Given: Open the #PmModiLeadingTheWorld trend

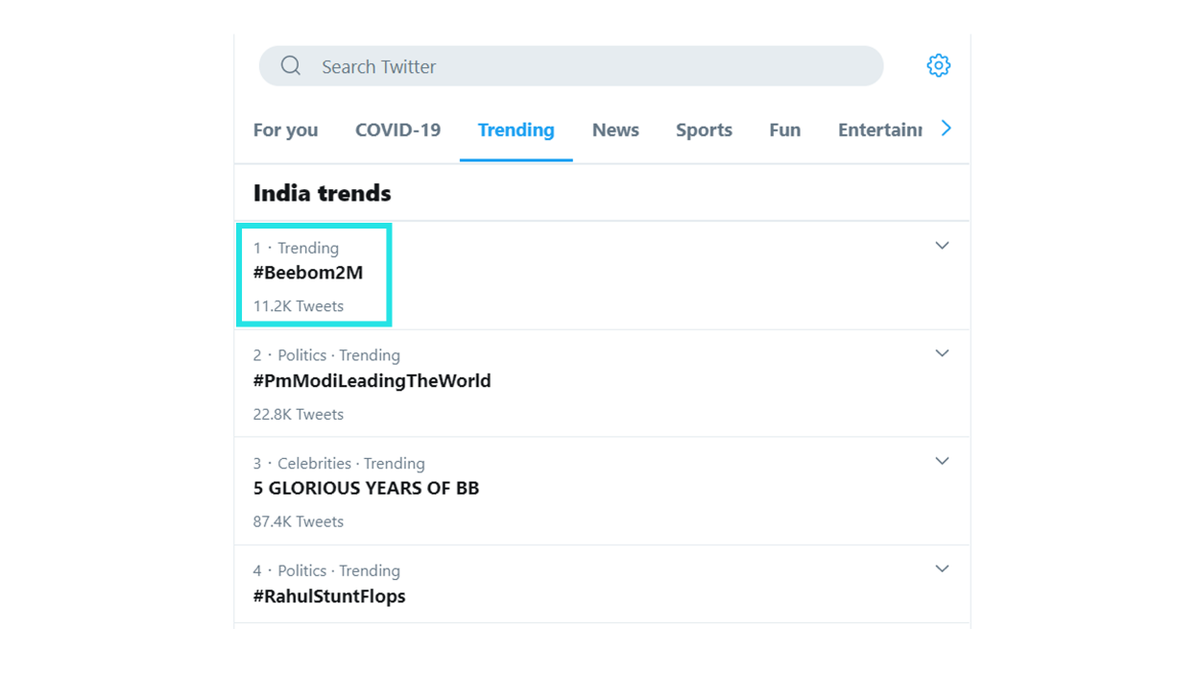Looking at the screenshot, I should [x=372, y=381].
